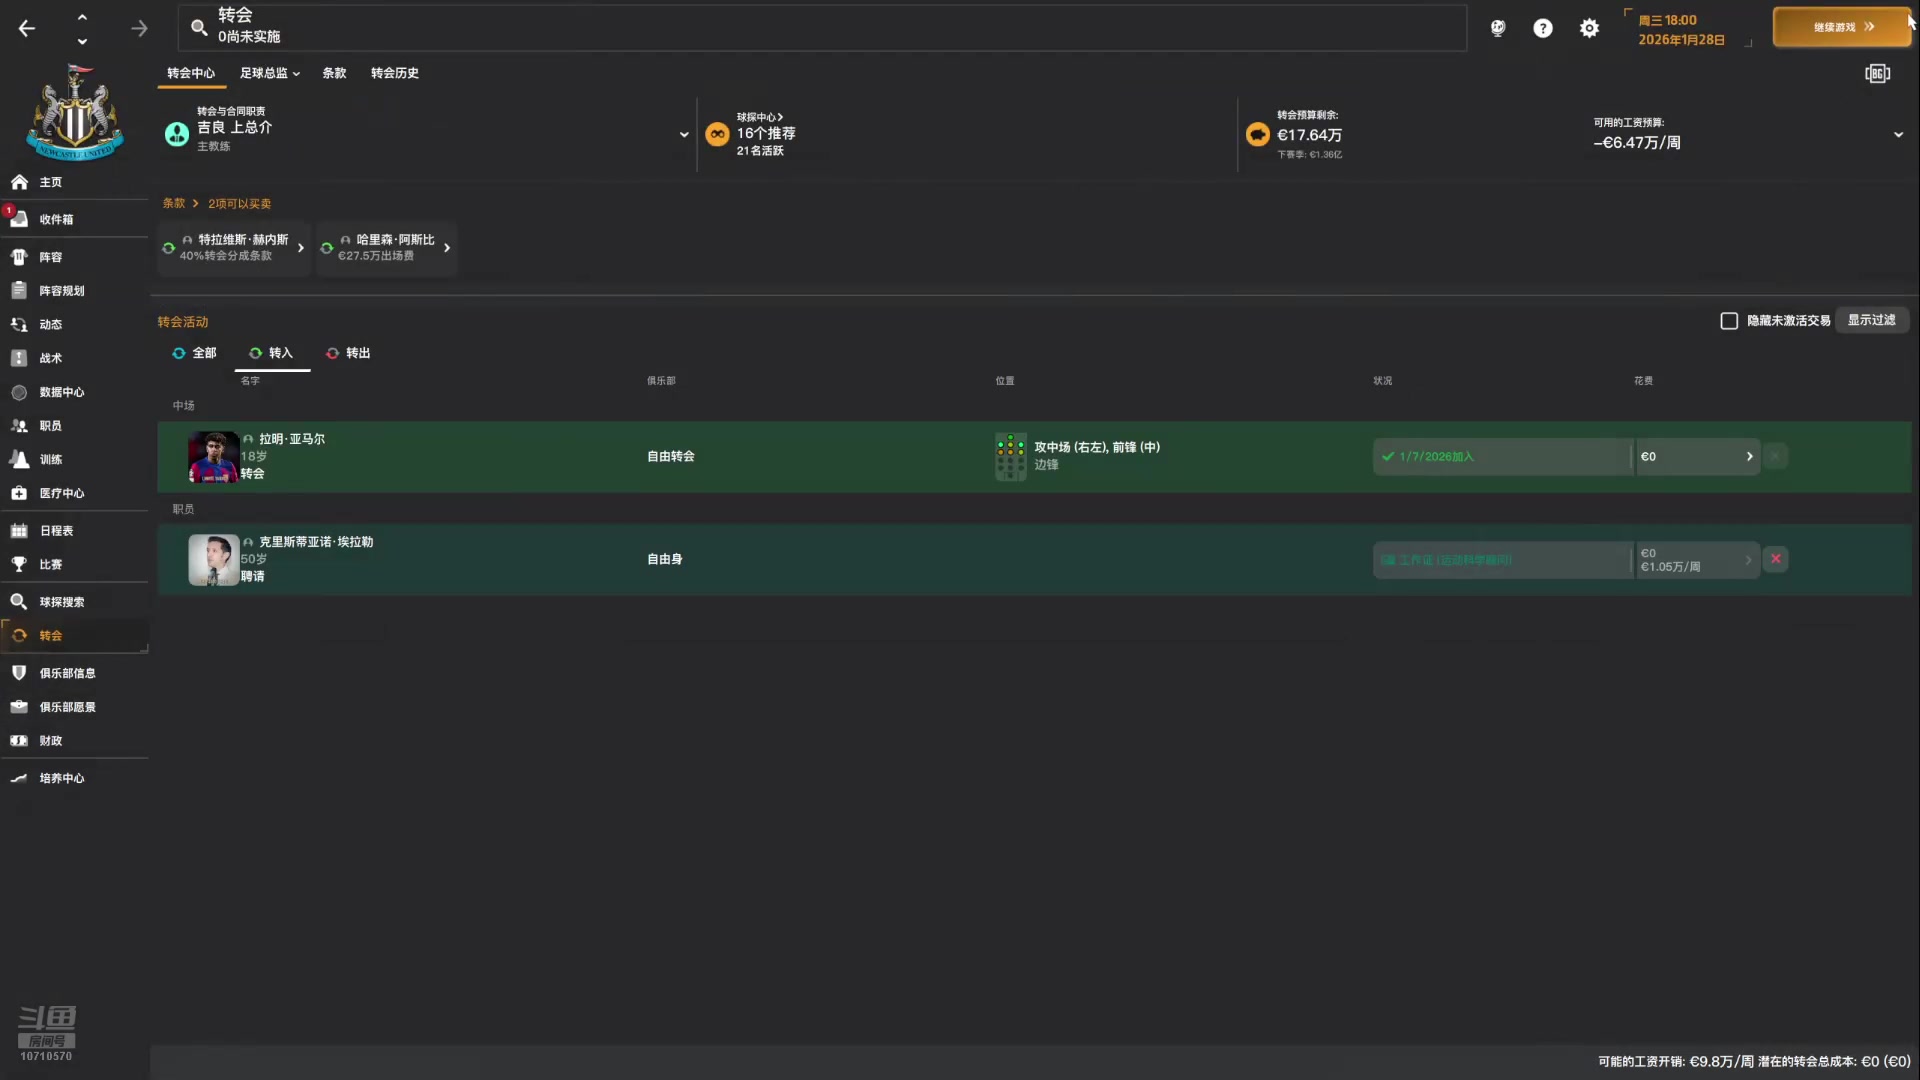
Task: Enable 隐藏未激活交易 (Hide Inactive Deals) checkbox
Action: 1730,319
